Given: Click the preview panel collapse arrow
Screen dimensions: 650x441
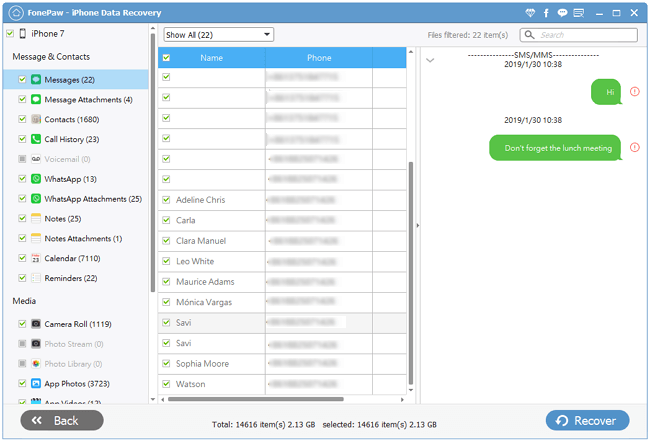Looking at the screenshot, I should click(x=417, y=225).
